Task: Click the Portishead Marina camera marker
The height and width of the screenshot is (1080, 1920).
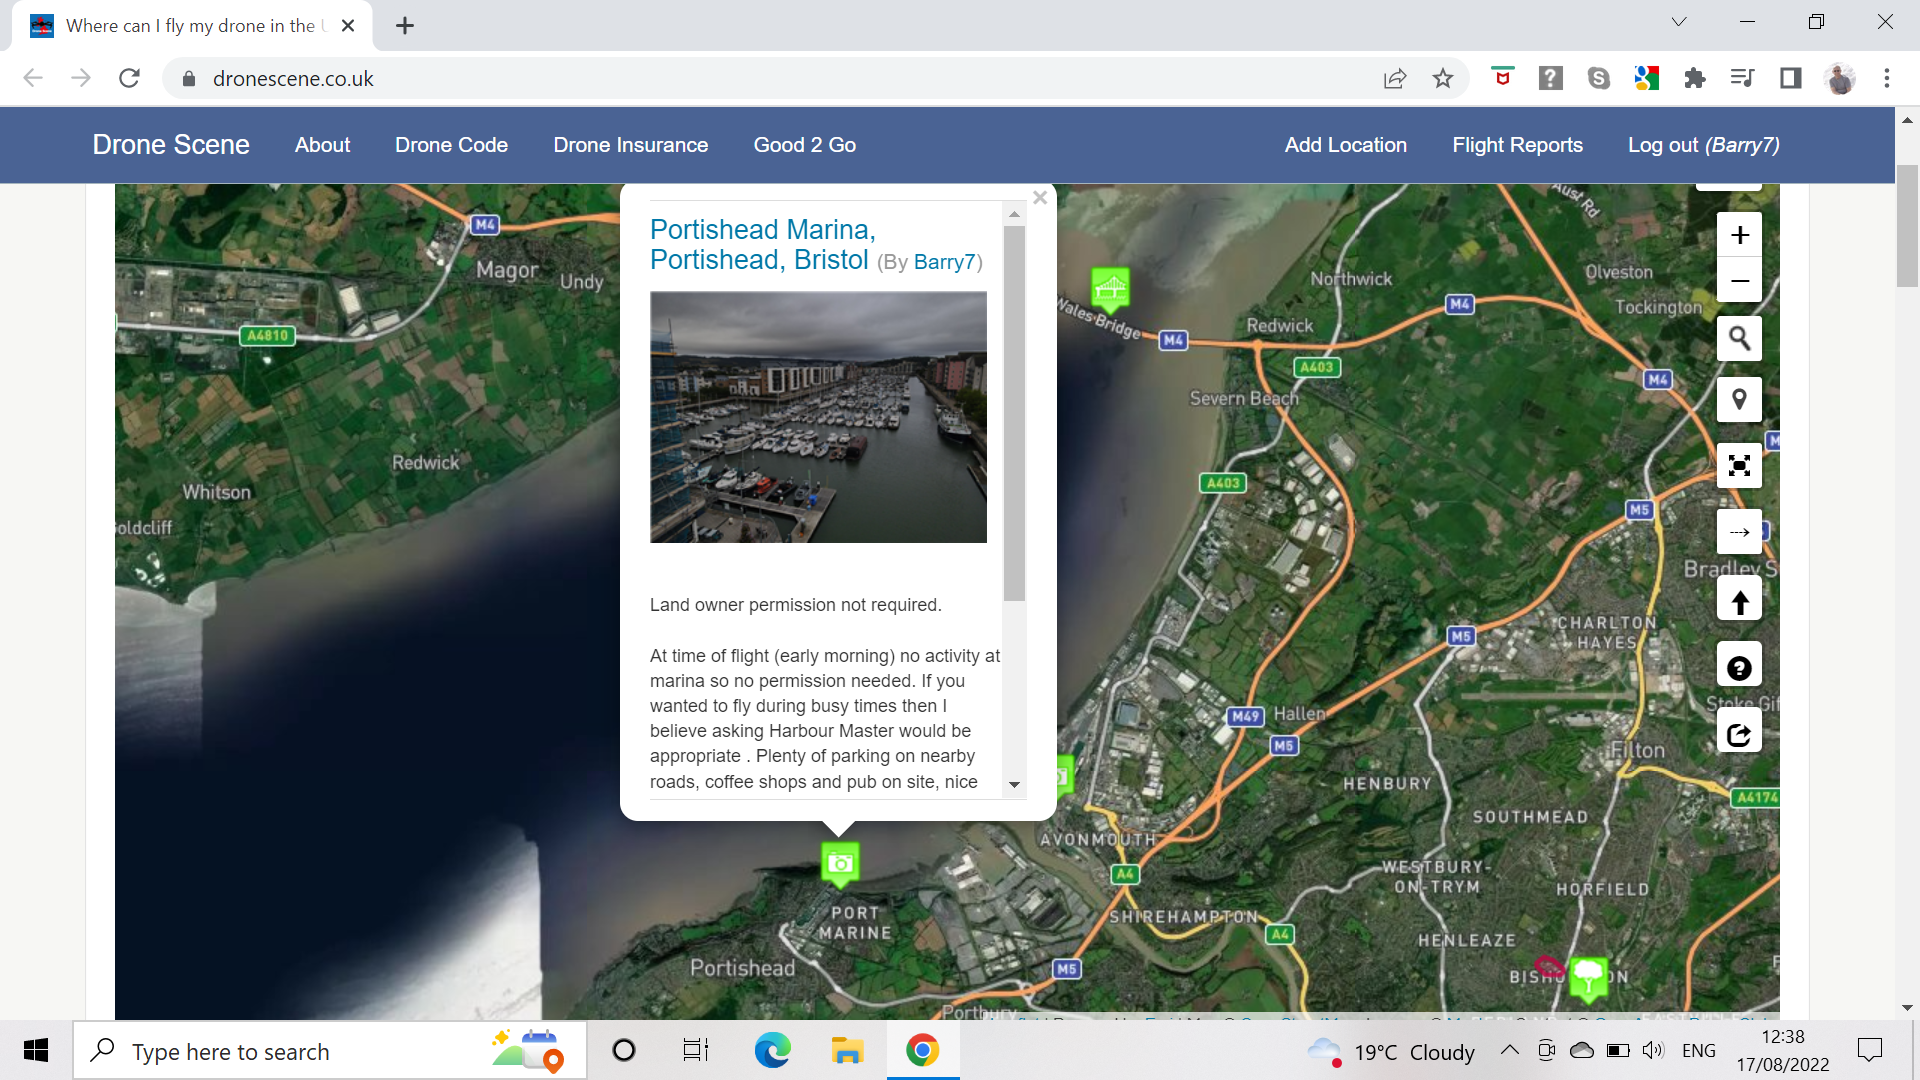Action: 840,863
